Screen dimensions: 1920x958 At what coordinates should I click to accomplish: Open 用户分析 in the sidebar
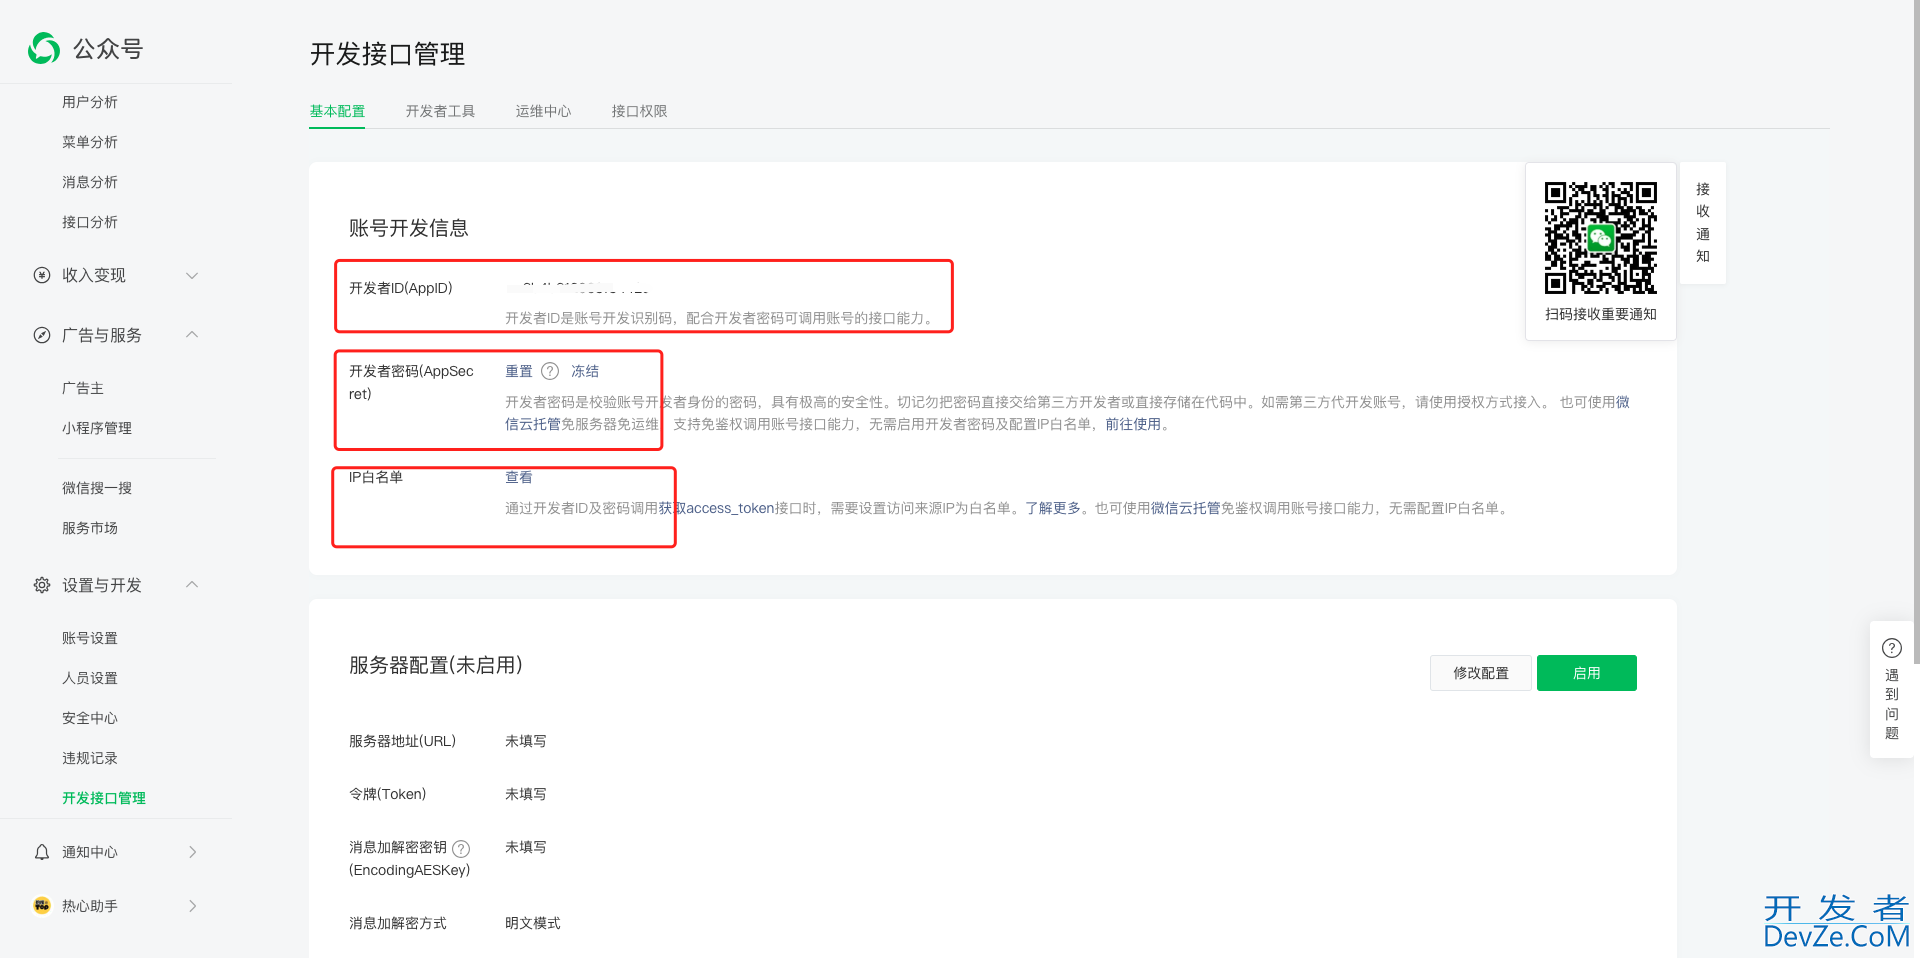point(90,102)
